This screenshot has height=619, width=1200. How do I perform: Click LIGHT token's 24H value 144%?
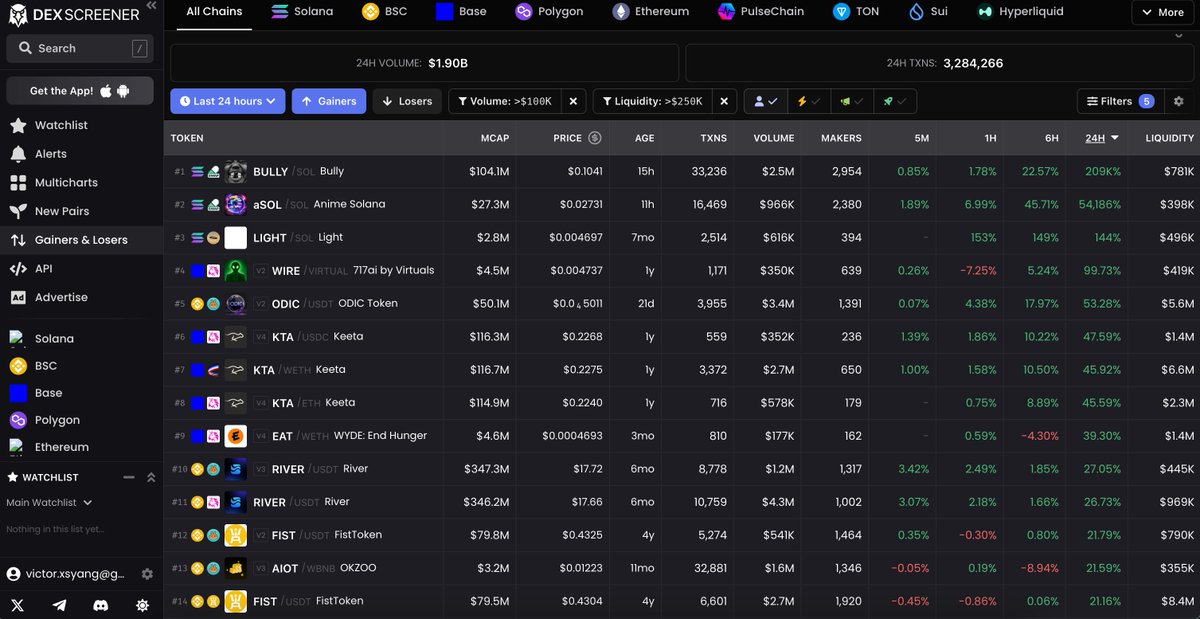click(x=1108, y=237)
